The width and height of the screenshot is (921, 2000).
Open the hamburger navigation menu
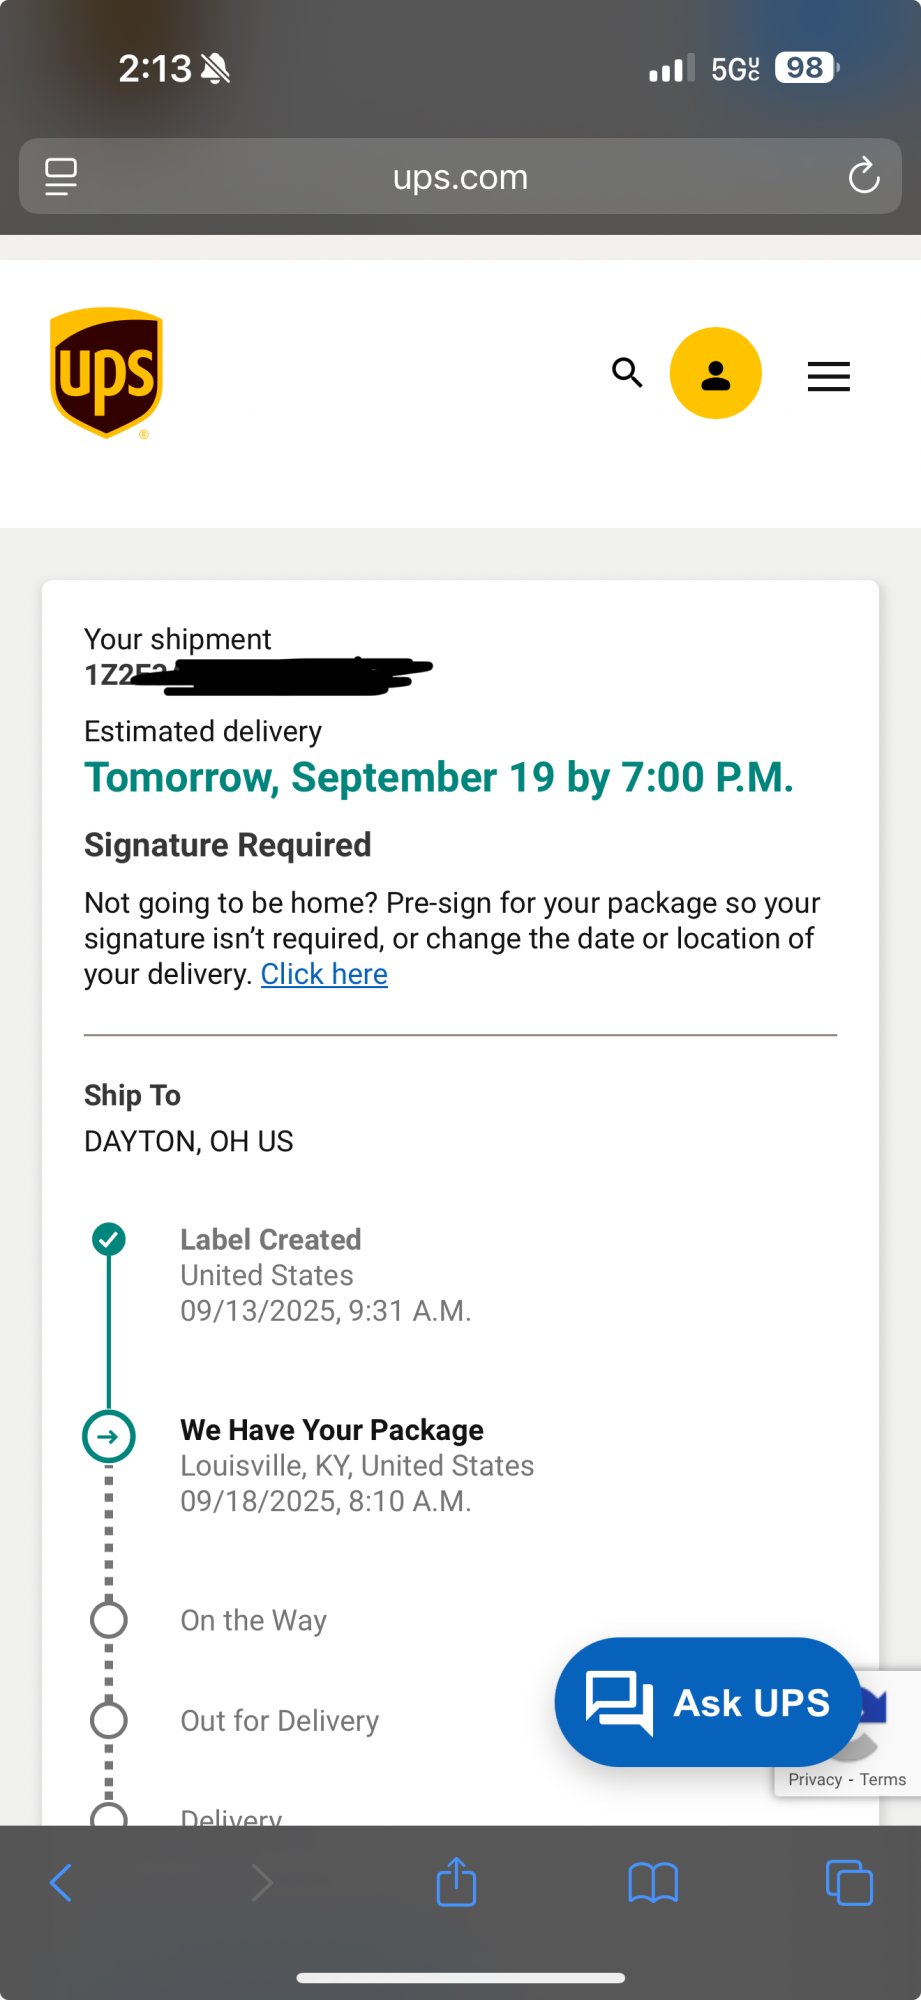point(828,376)
